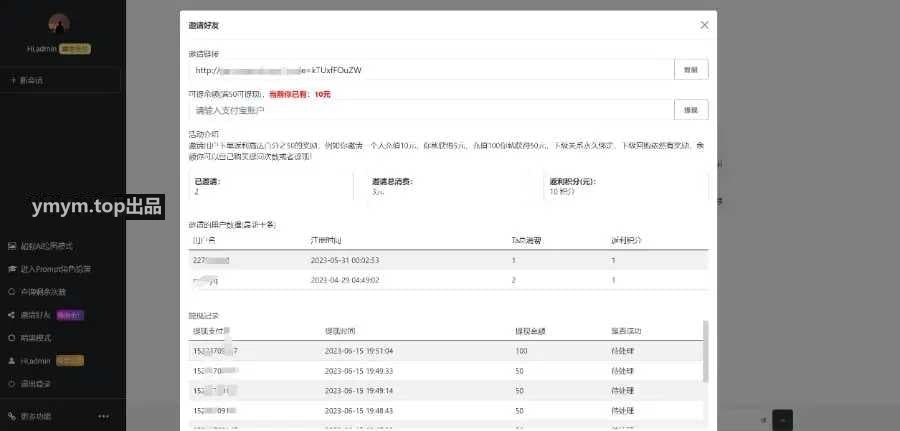Click the withdrawal record dated 2023-06-15 19:51:04
The image size is (900, 431).
(446, 351)
